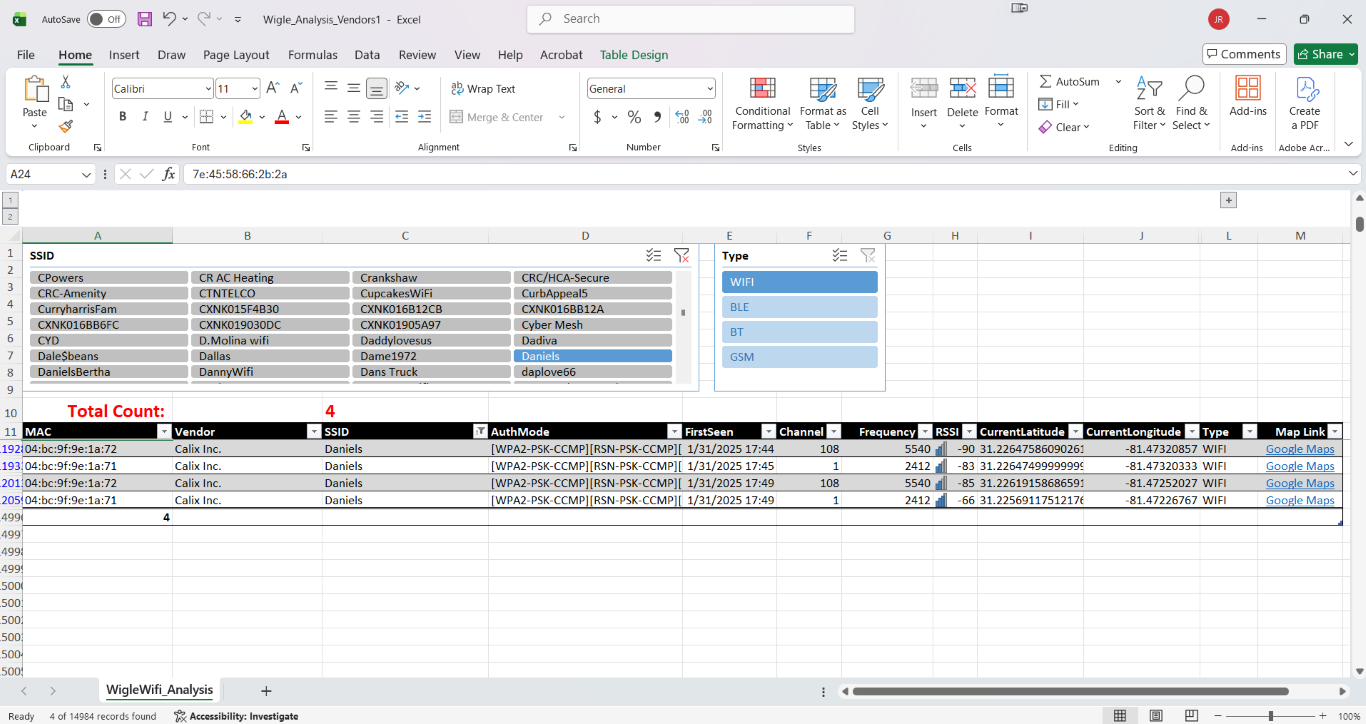The image size is (1366, 724).
Task: Click the Paste clipboard icon
Action: click(x=35, y=90)
